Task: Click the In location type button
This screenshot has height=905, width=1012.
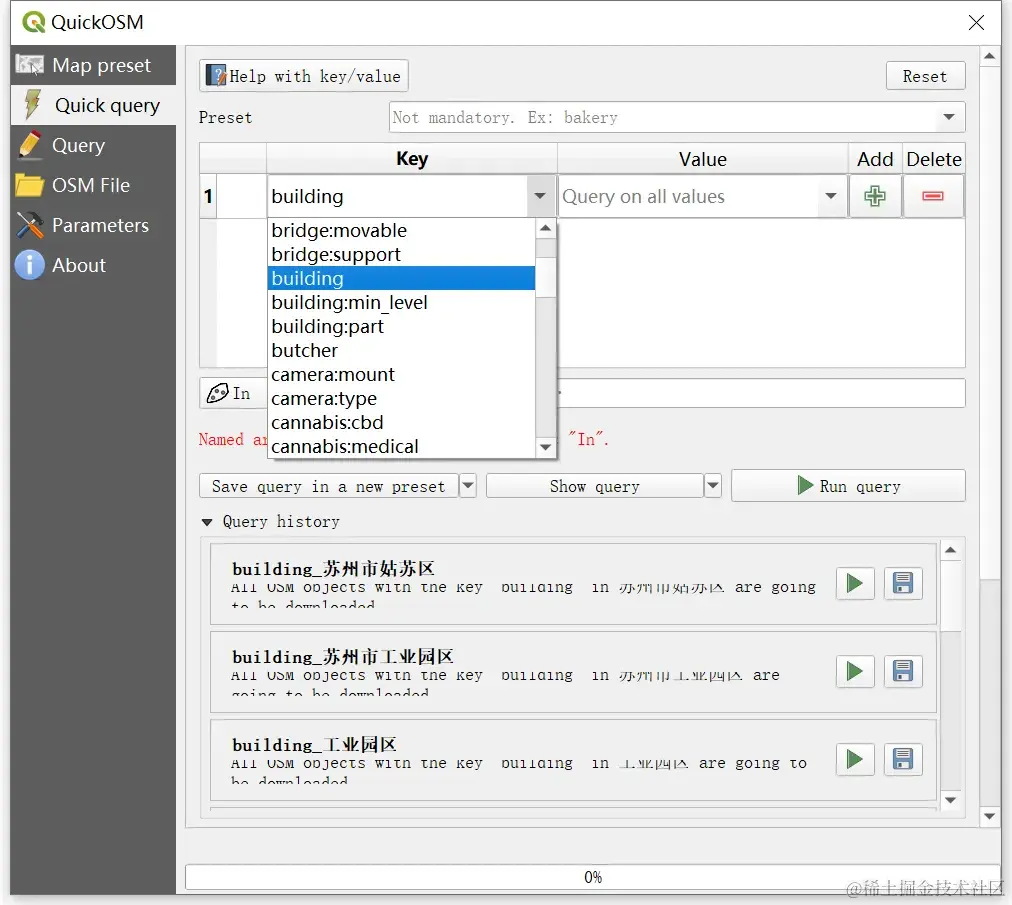Action: pyautogui.click(x=233, y=393)
